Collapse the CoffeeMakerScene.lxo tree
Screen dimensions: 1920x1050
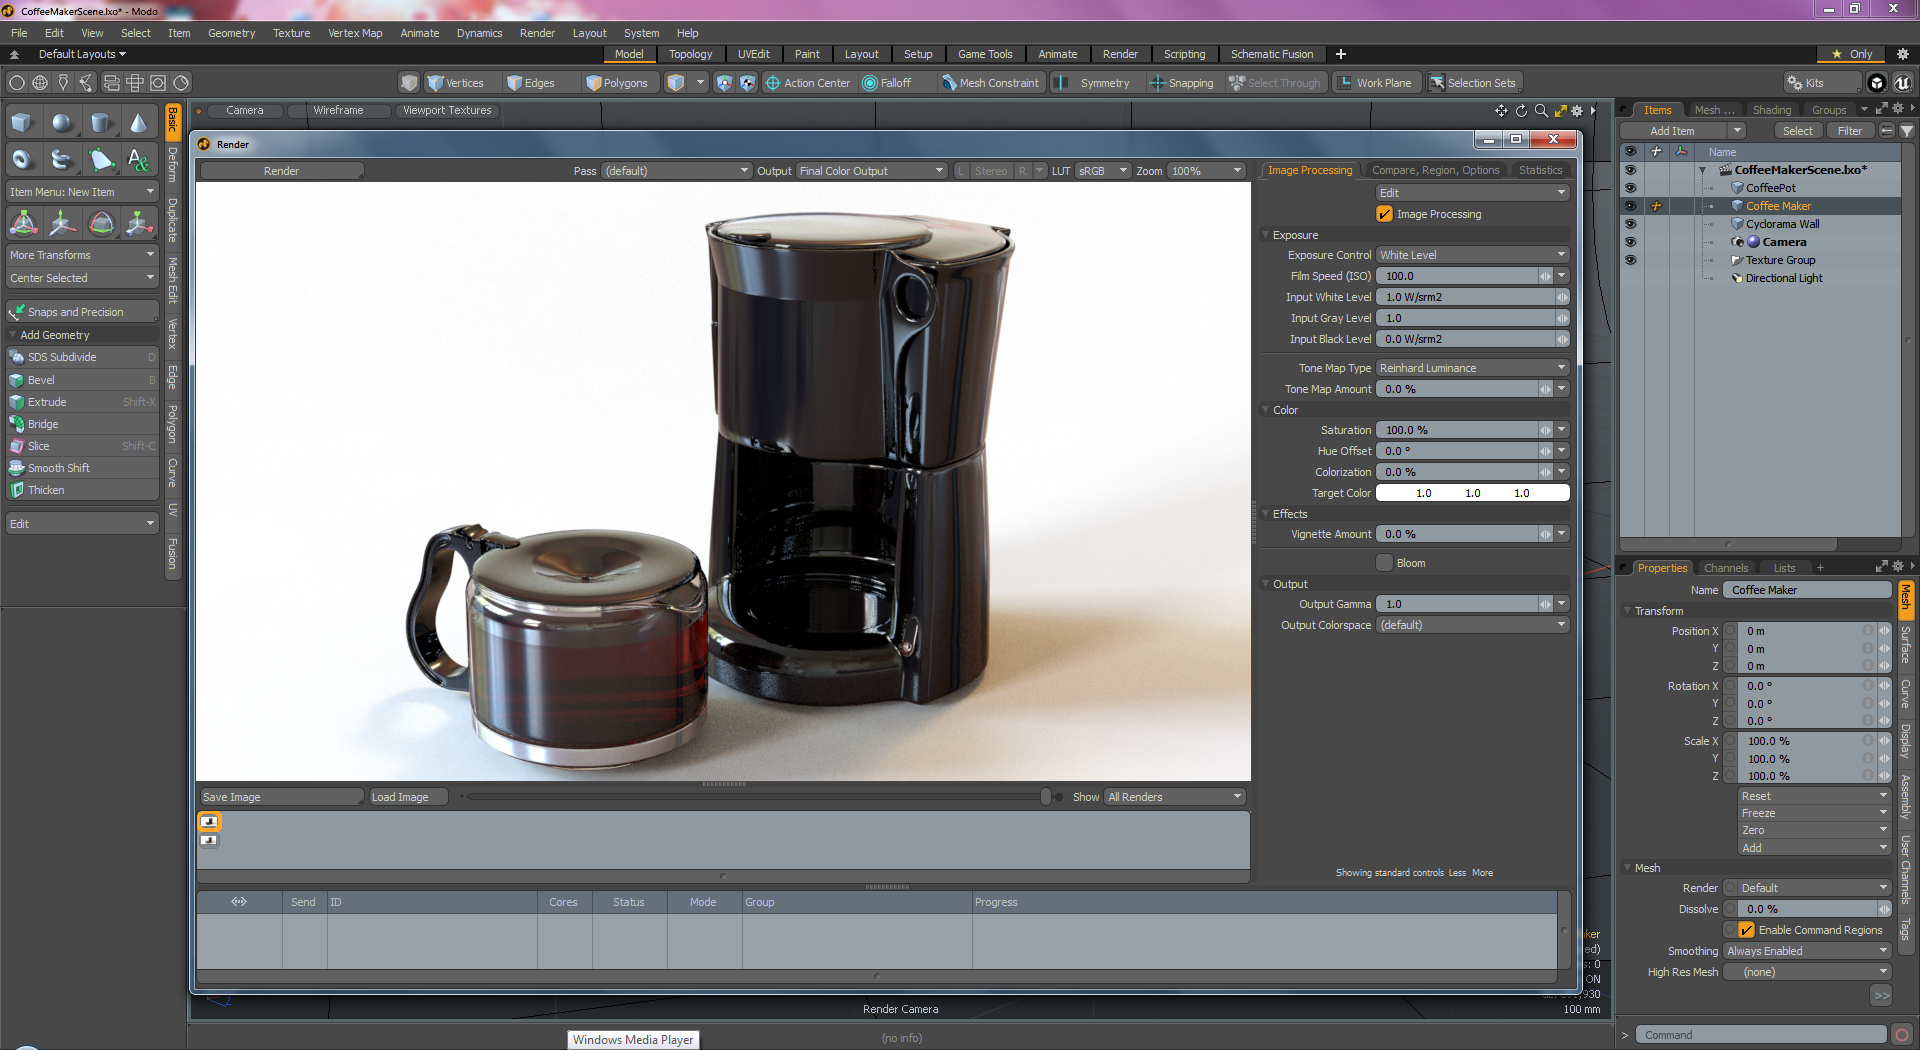pos(1703,170)
